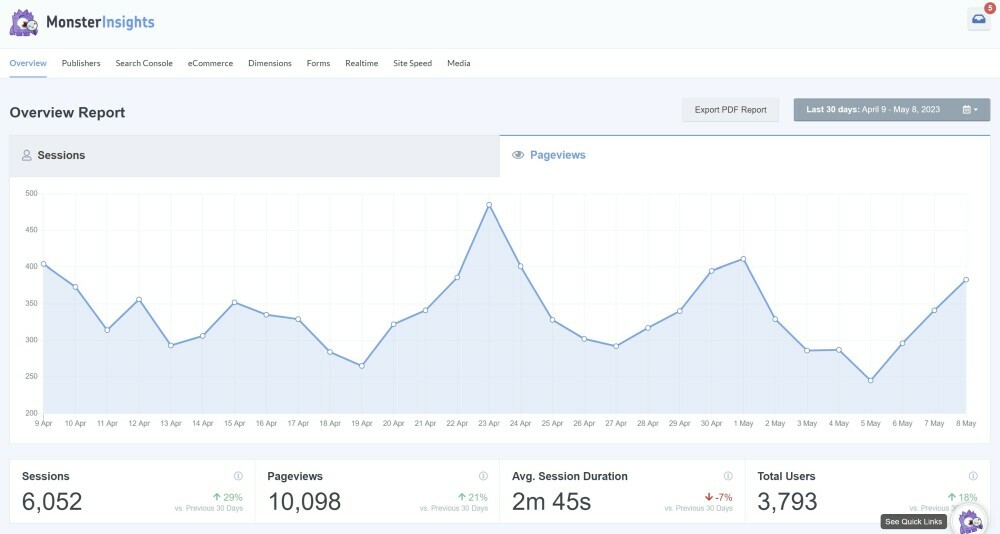Click the Sessions info icon
Screen dimensions: 1000x534
238,476
